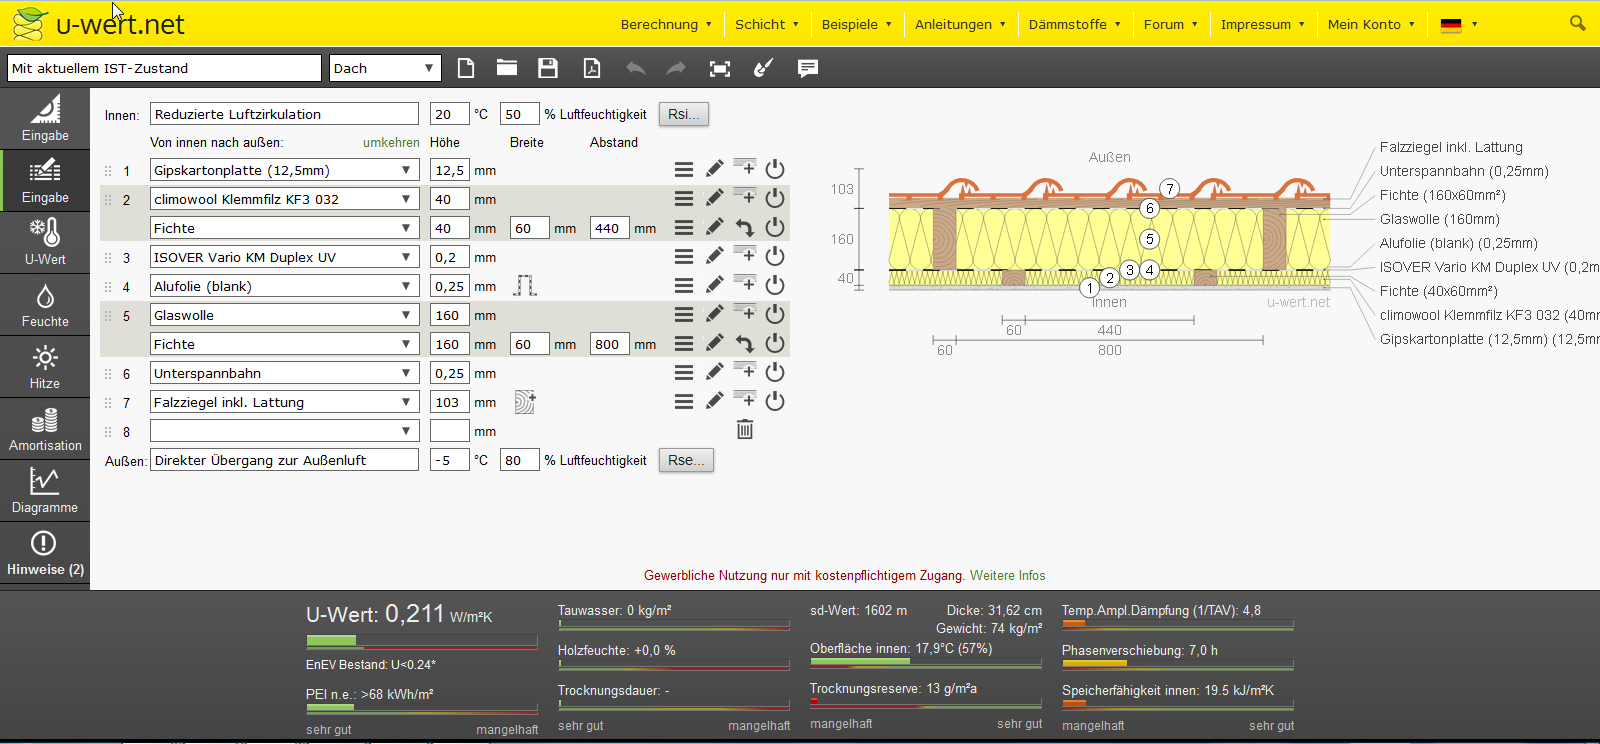Image resolution: width=1600 pixels, height=744 pixels.
Task: Open the comment speech bubble icon
Action: click(x=808, y=68)
